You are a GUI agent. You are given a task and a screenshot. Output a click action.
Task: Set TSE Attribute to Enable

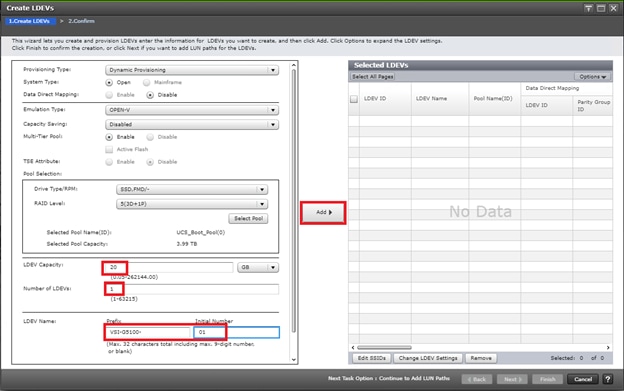pos(109,162)
